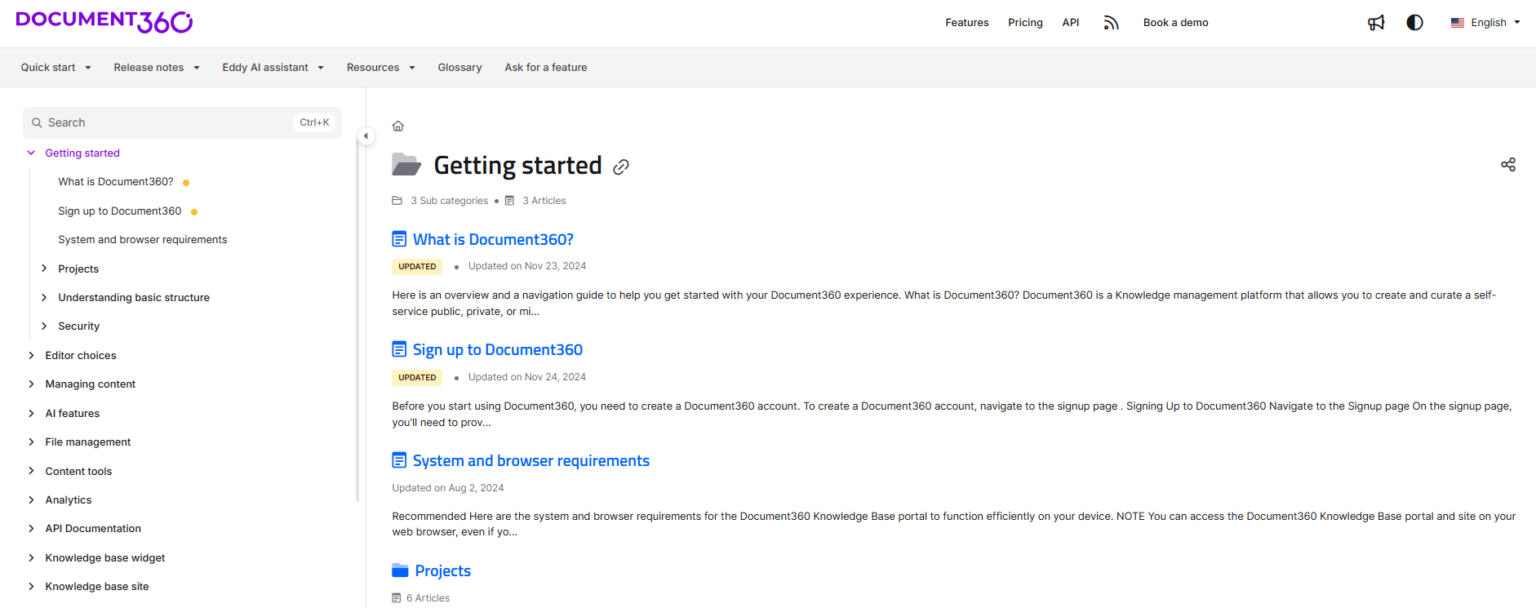Click the magnifier icon in the search bar
The width and height of the screenshot is (1536, 608).
[36, 122]
